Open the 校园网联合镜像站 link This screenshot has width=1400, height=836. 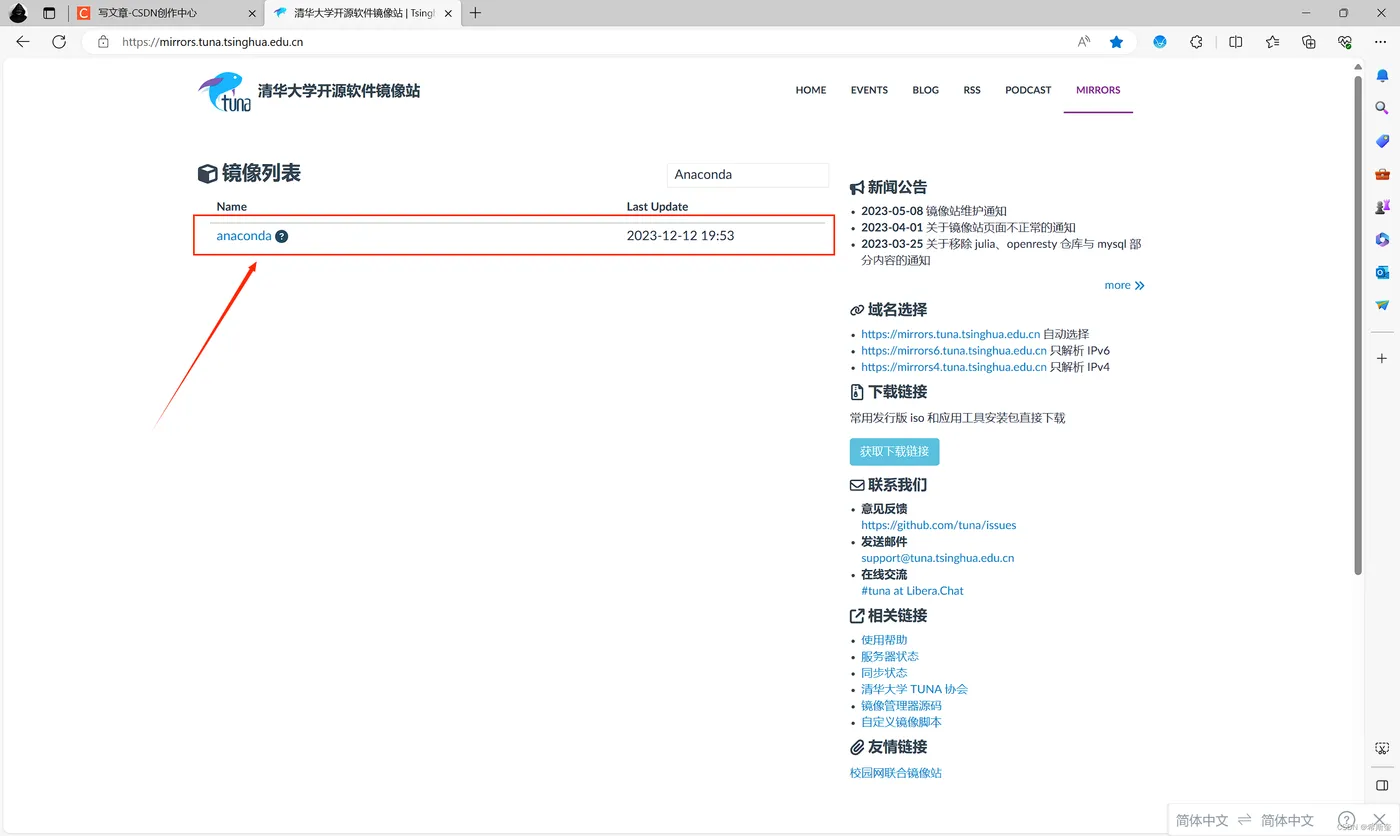point(896,773)
